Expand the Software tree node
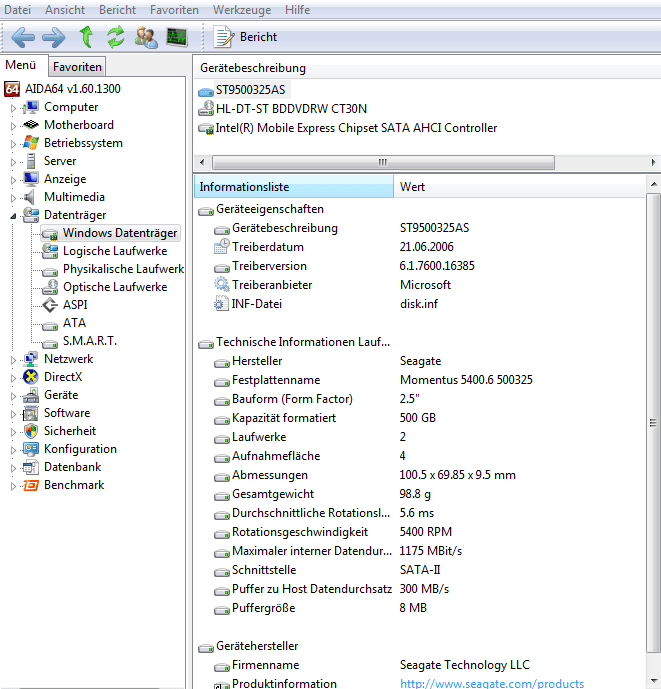The image size is (661, 689). (13, 414)
